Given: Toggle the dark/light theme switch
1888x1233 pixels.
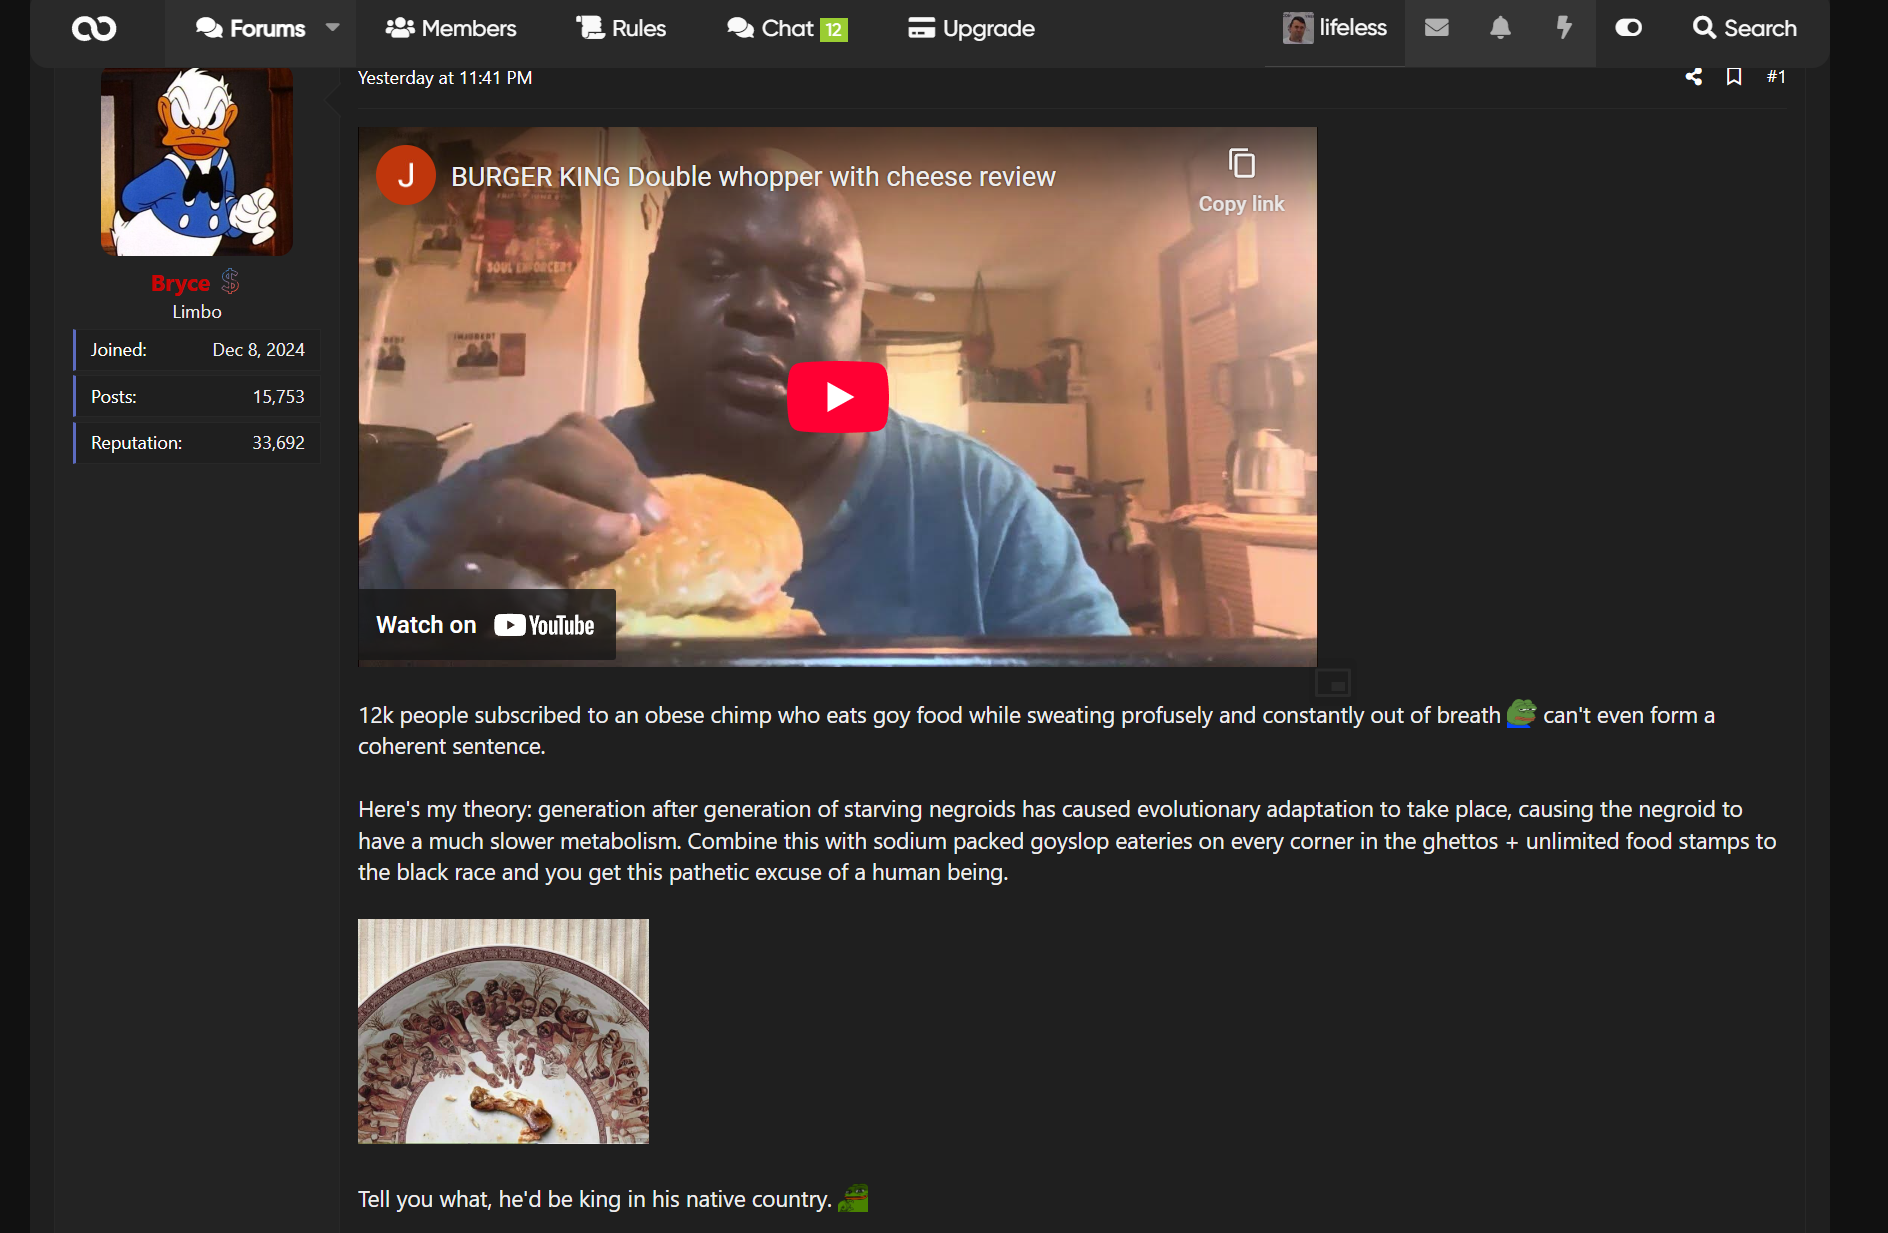Looking at the screenshot, I should point(1628,28).
